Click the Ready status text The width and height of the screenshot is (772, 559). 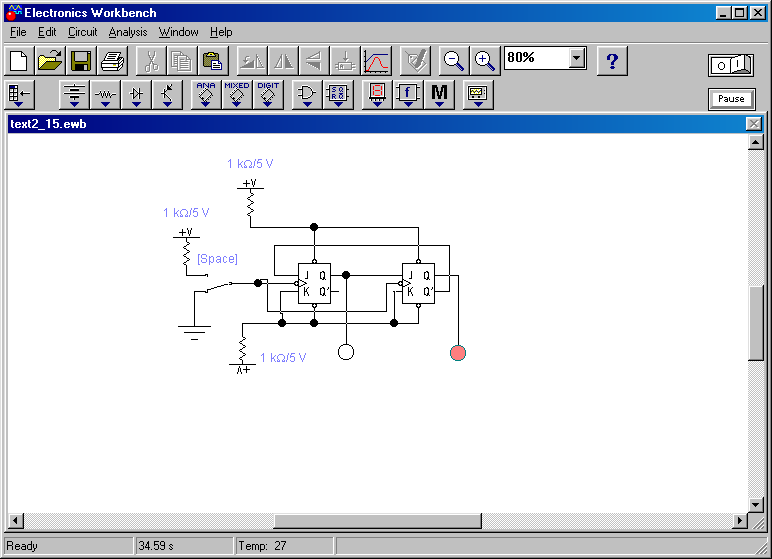[x=22, y=546]
